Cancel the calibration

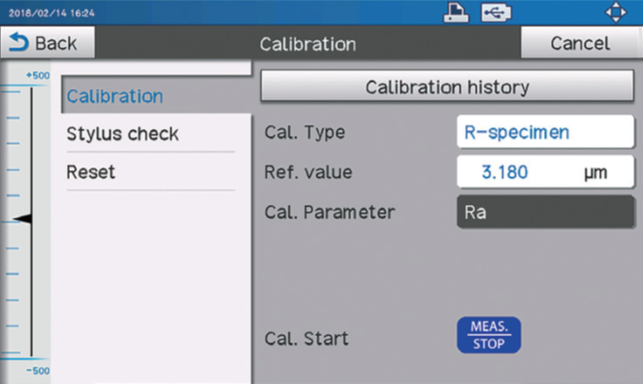pos(581,43)
